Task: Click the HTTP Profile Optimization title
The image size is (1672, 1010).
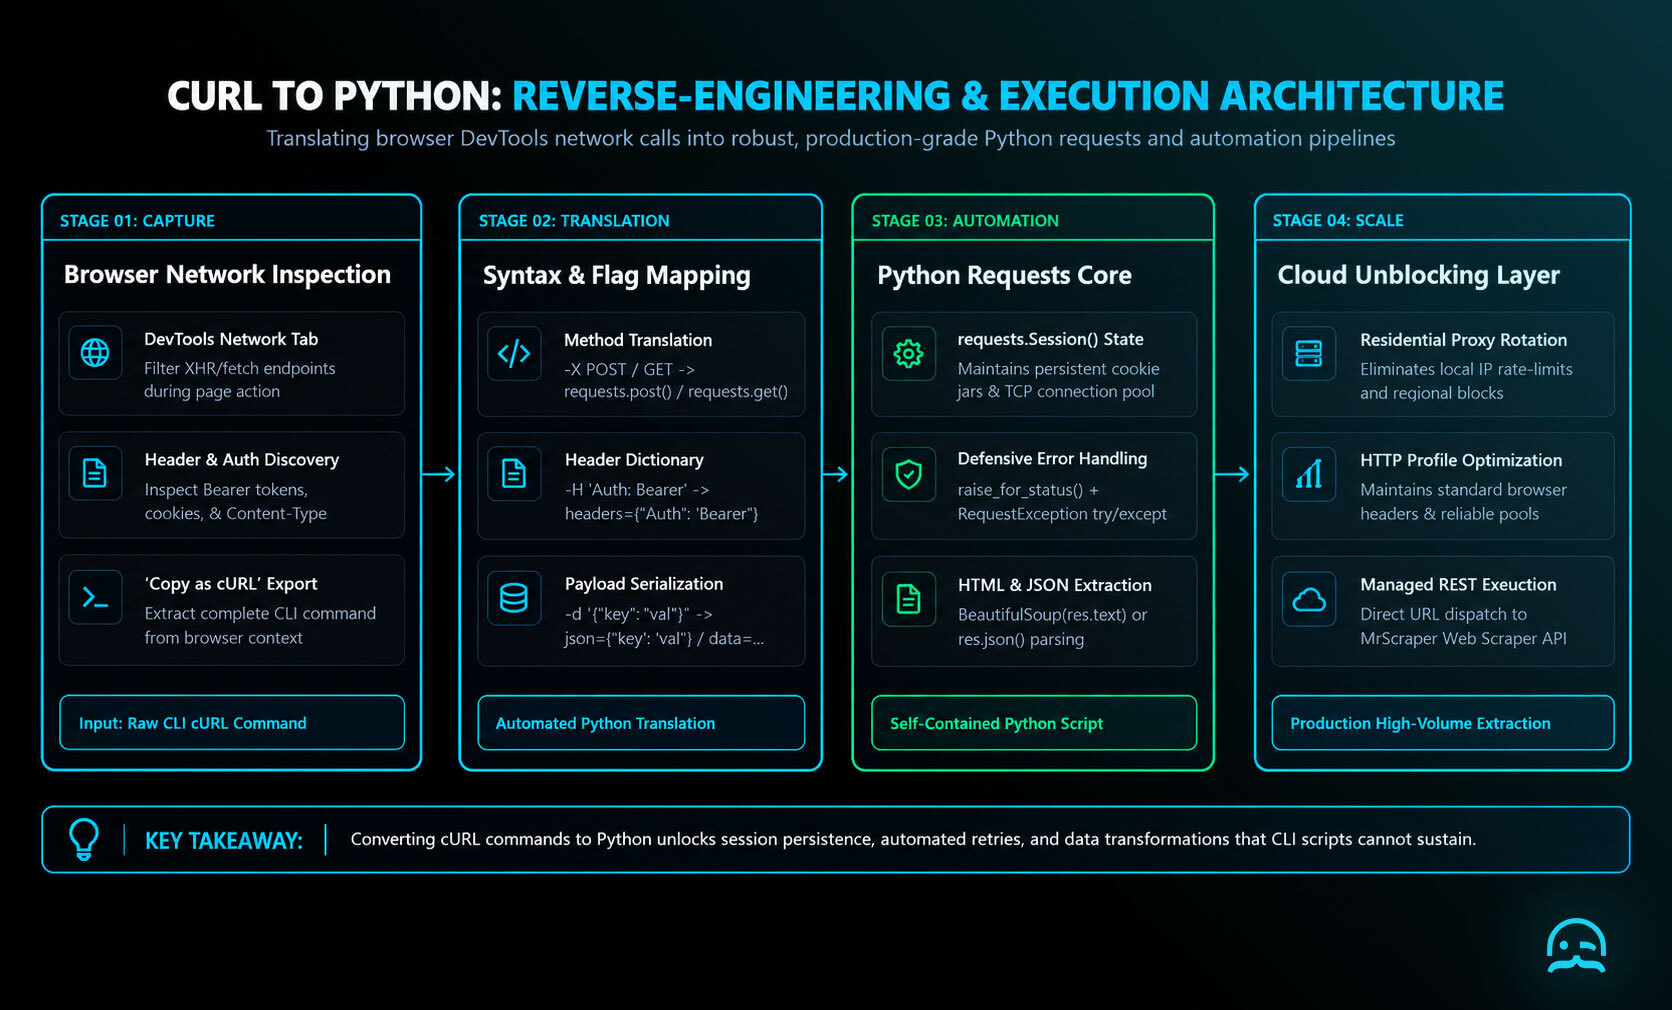Action: click(x=1460, y=460)
